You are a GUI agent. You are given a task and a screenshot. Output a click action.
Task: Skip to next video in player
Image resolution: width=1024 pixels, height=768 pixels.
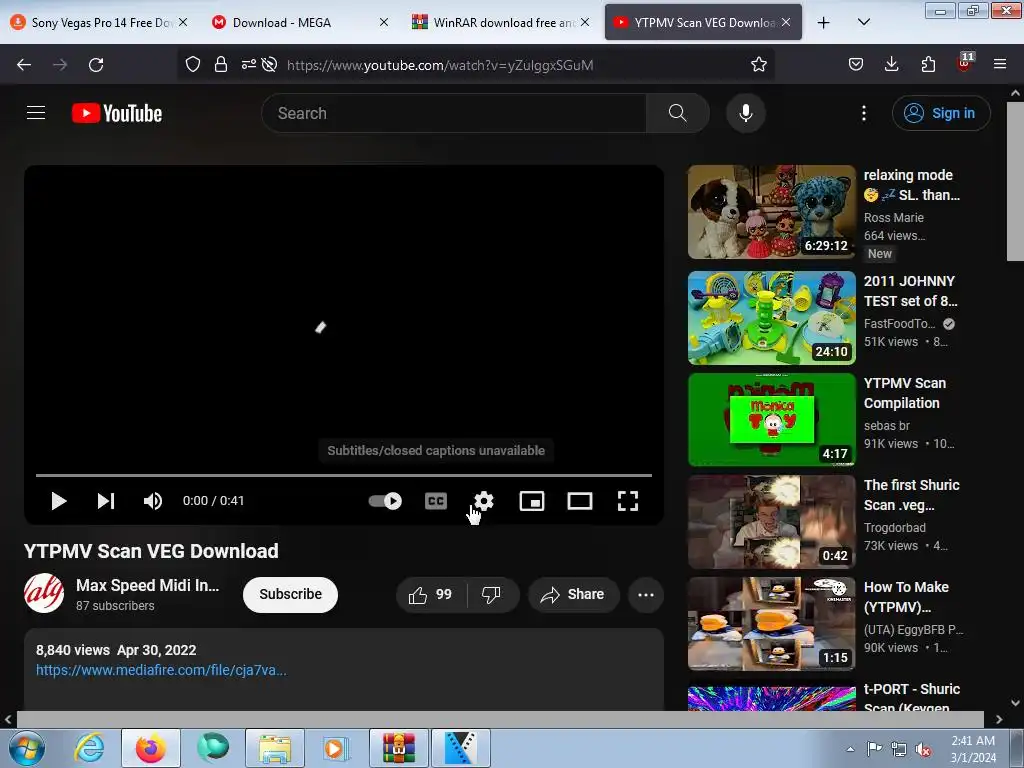(106, 501)
